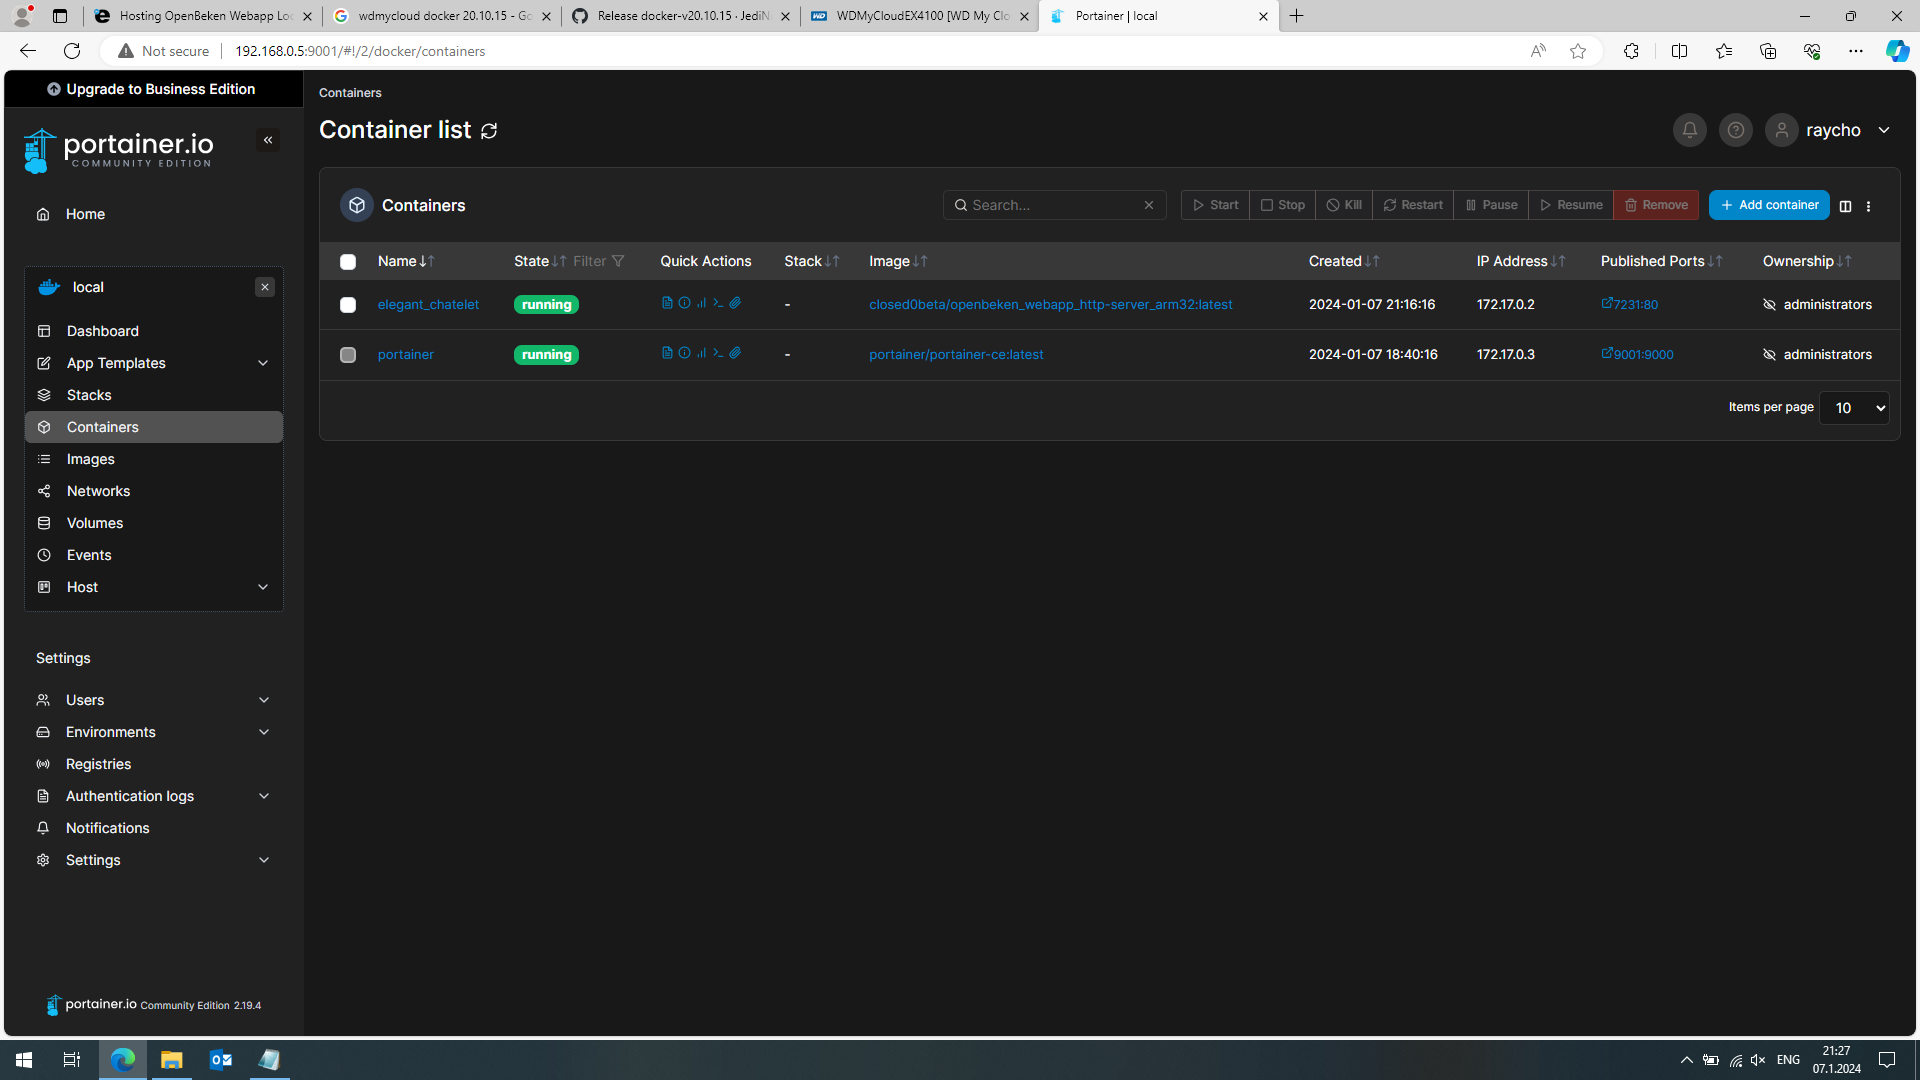1920x1080 pixels.
Task: Expand the Settings sidebar menu
Action: (x=153, y=860)
